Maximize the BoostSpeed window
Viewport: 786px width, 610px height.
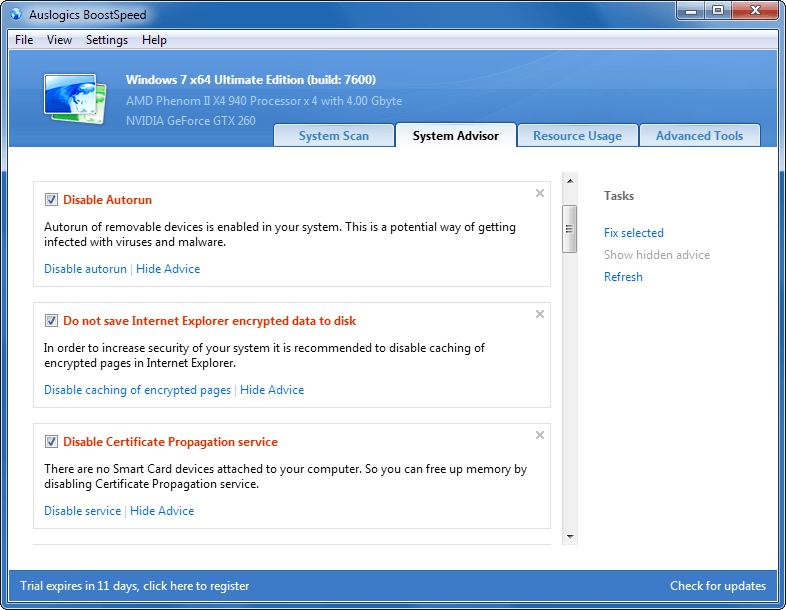coord(718,11)
